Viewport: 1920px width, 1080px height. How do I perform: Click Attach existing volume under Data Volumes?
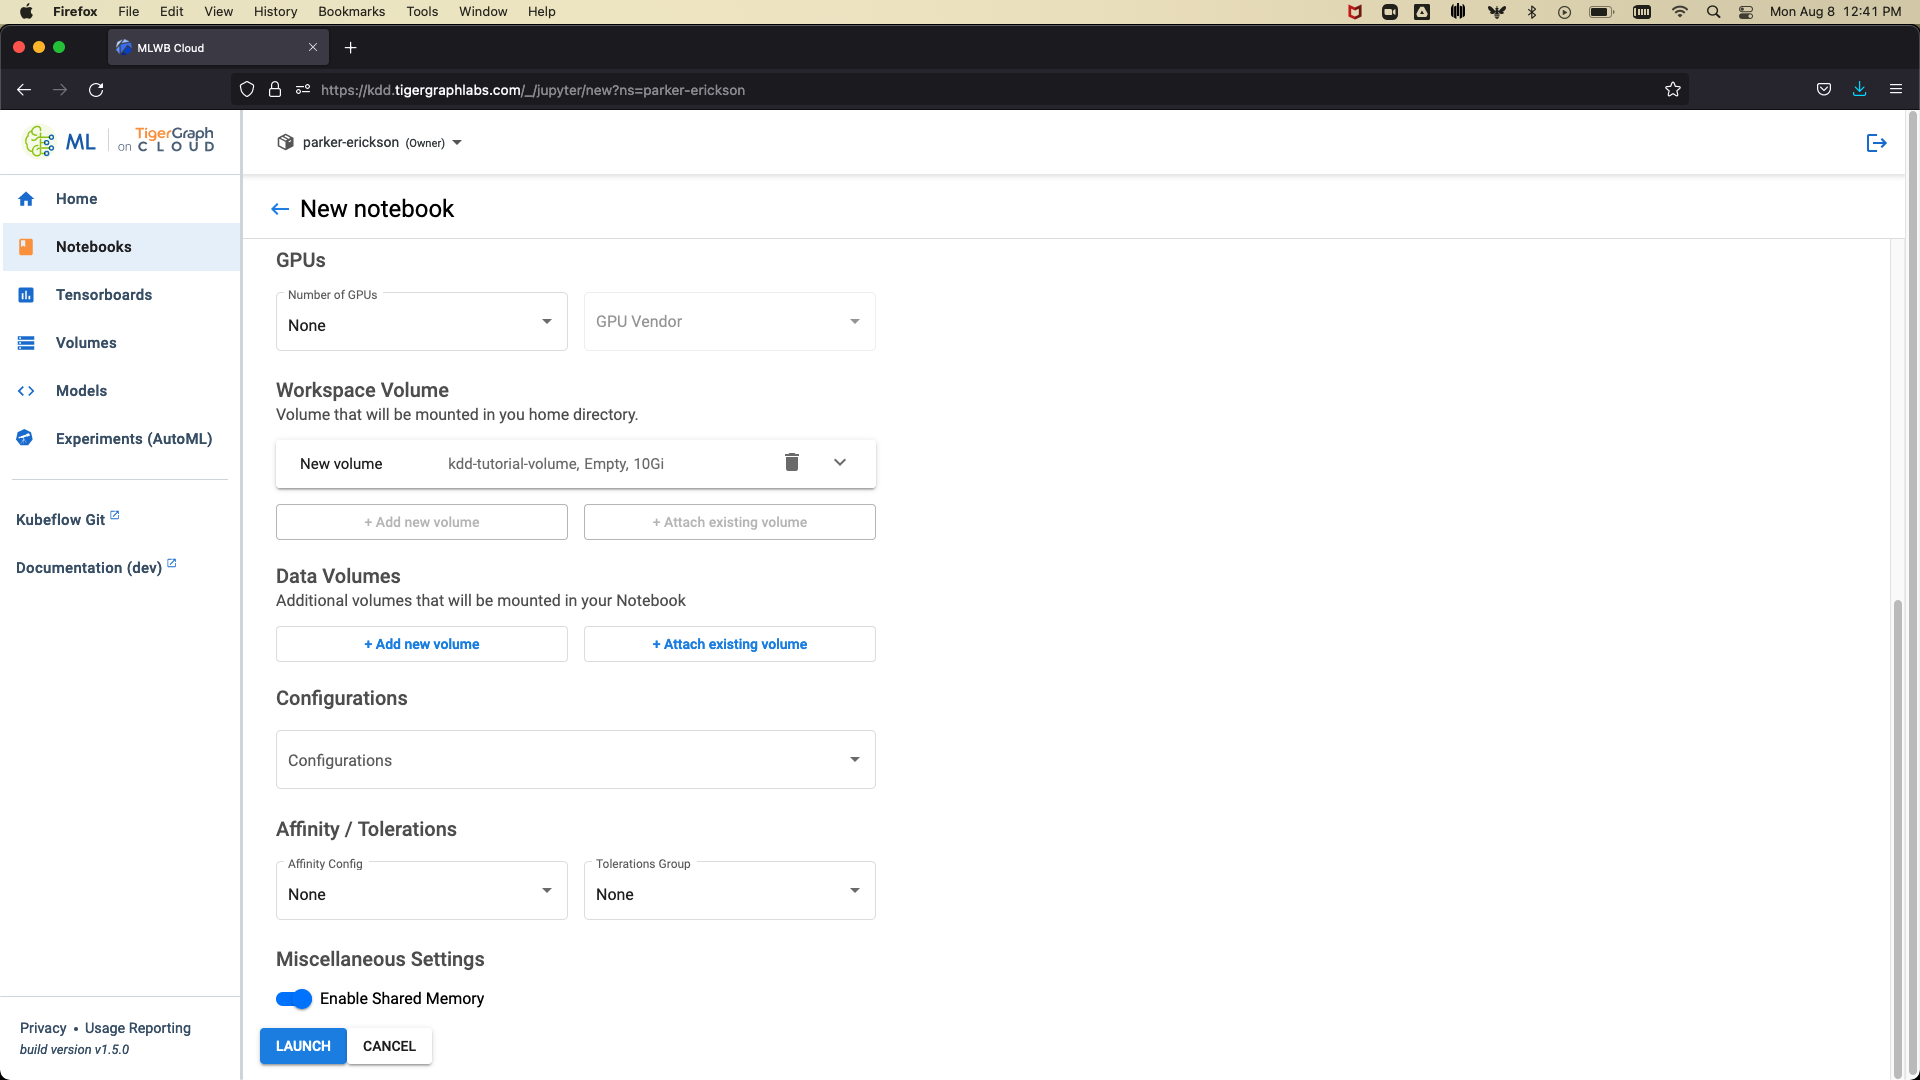[x=729, y=644]
